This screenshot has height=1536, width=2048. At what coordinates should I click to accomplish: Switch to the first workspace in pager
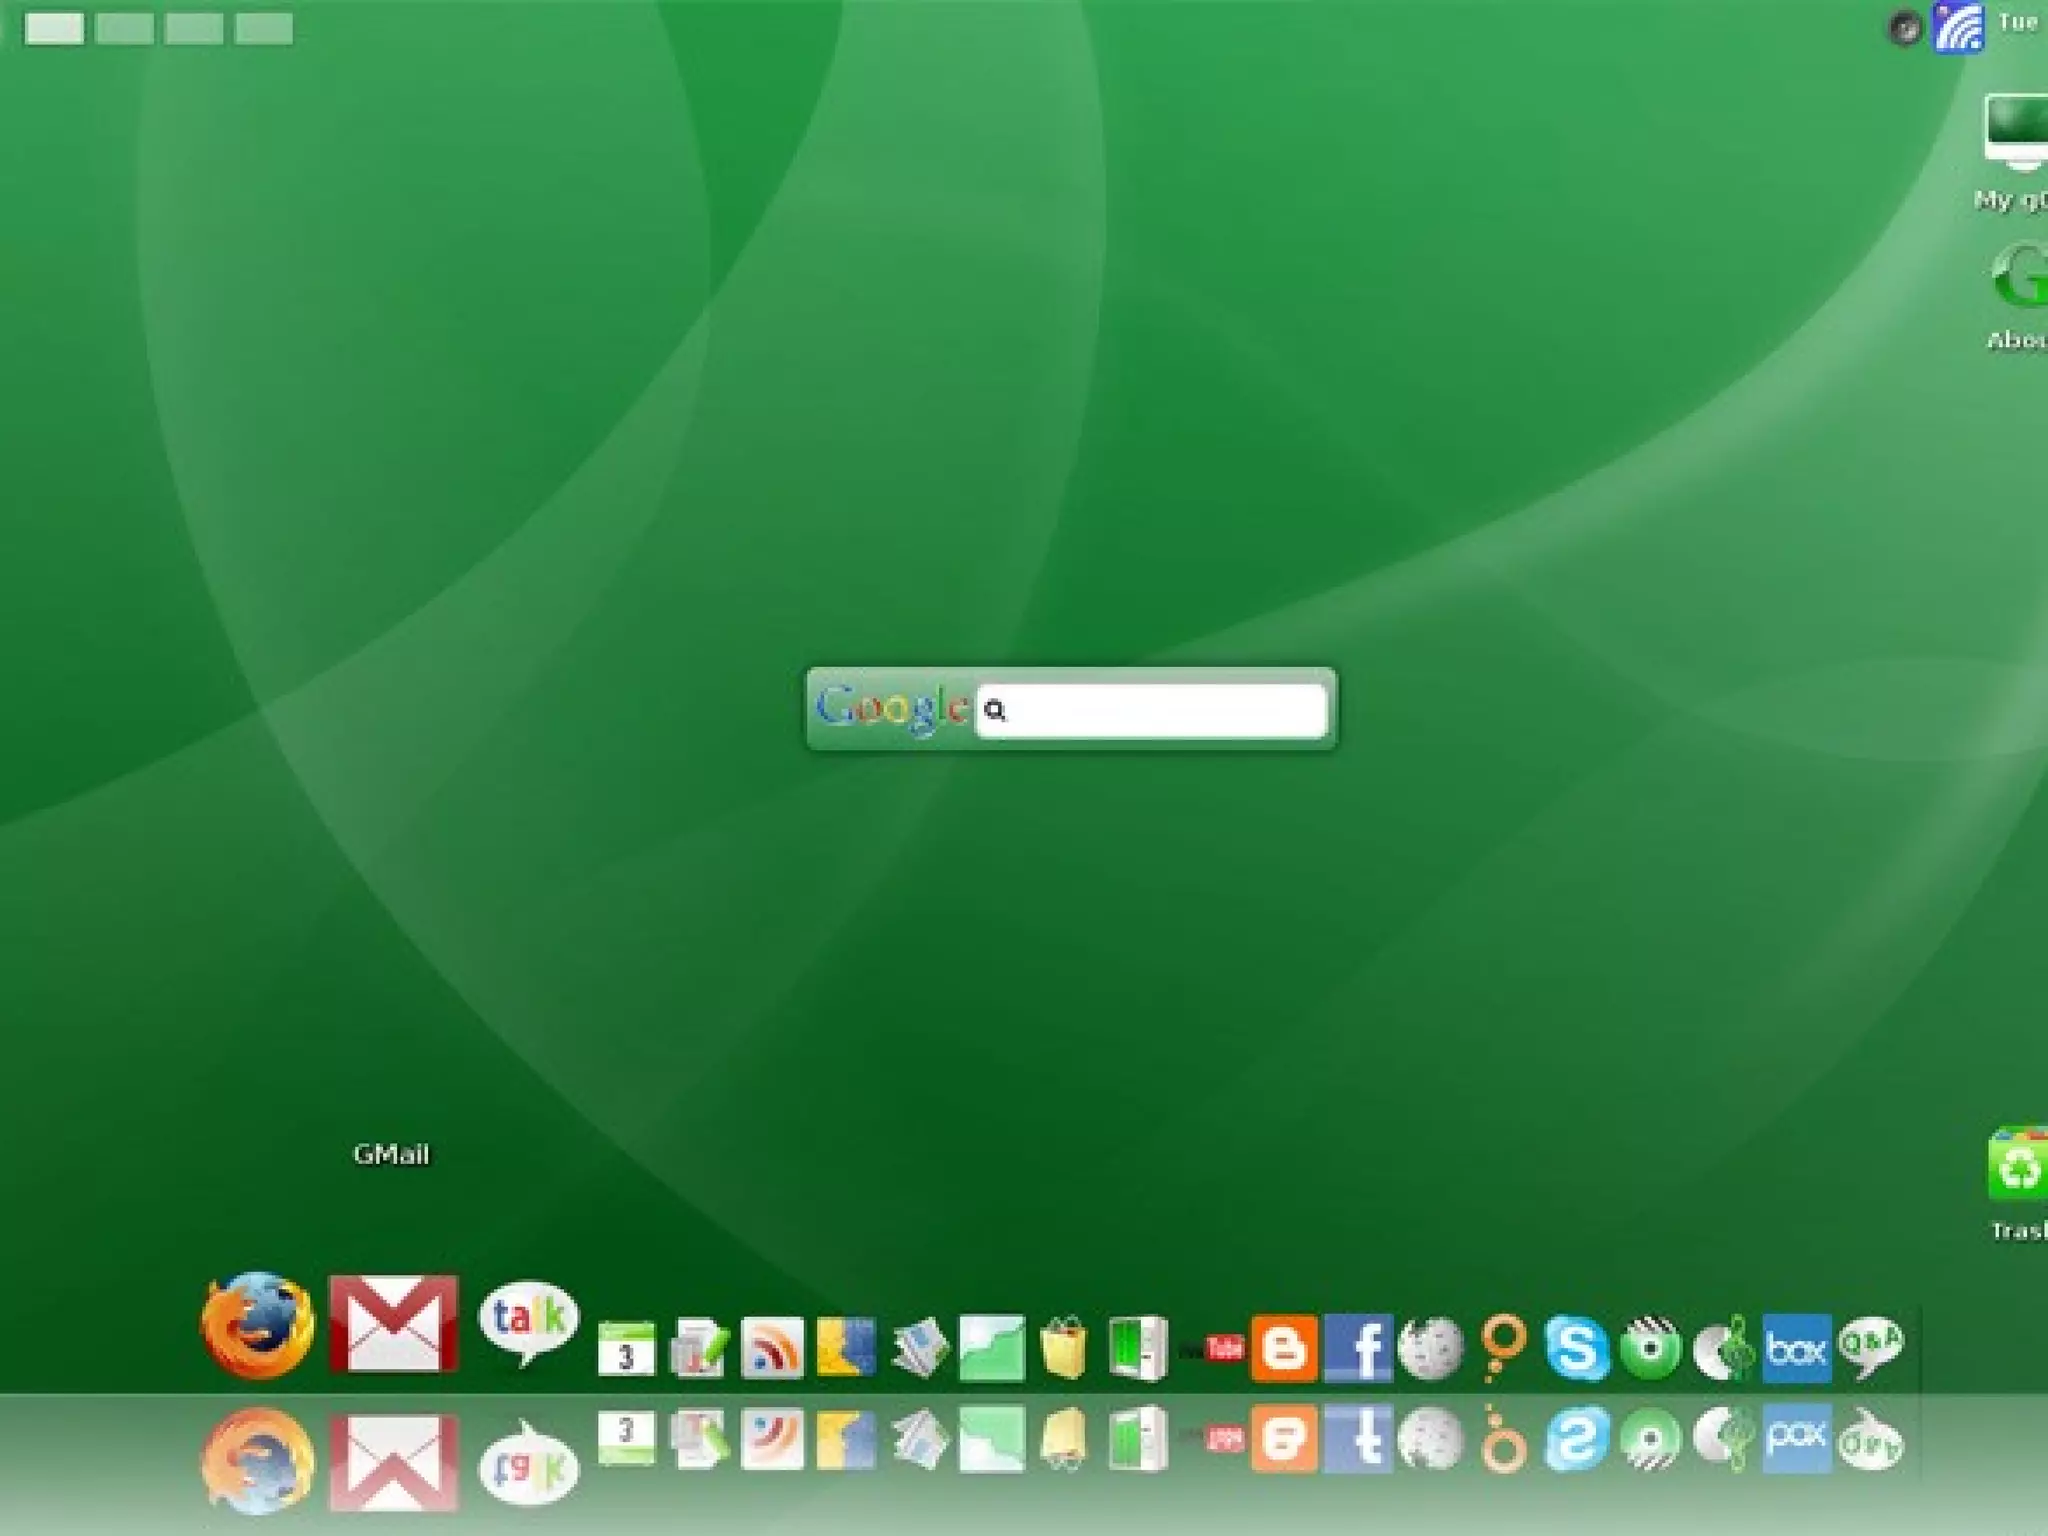tap(54, 28)
